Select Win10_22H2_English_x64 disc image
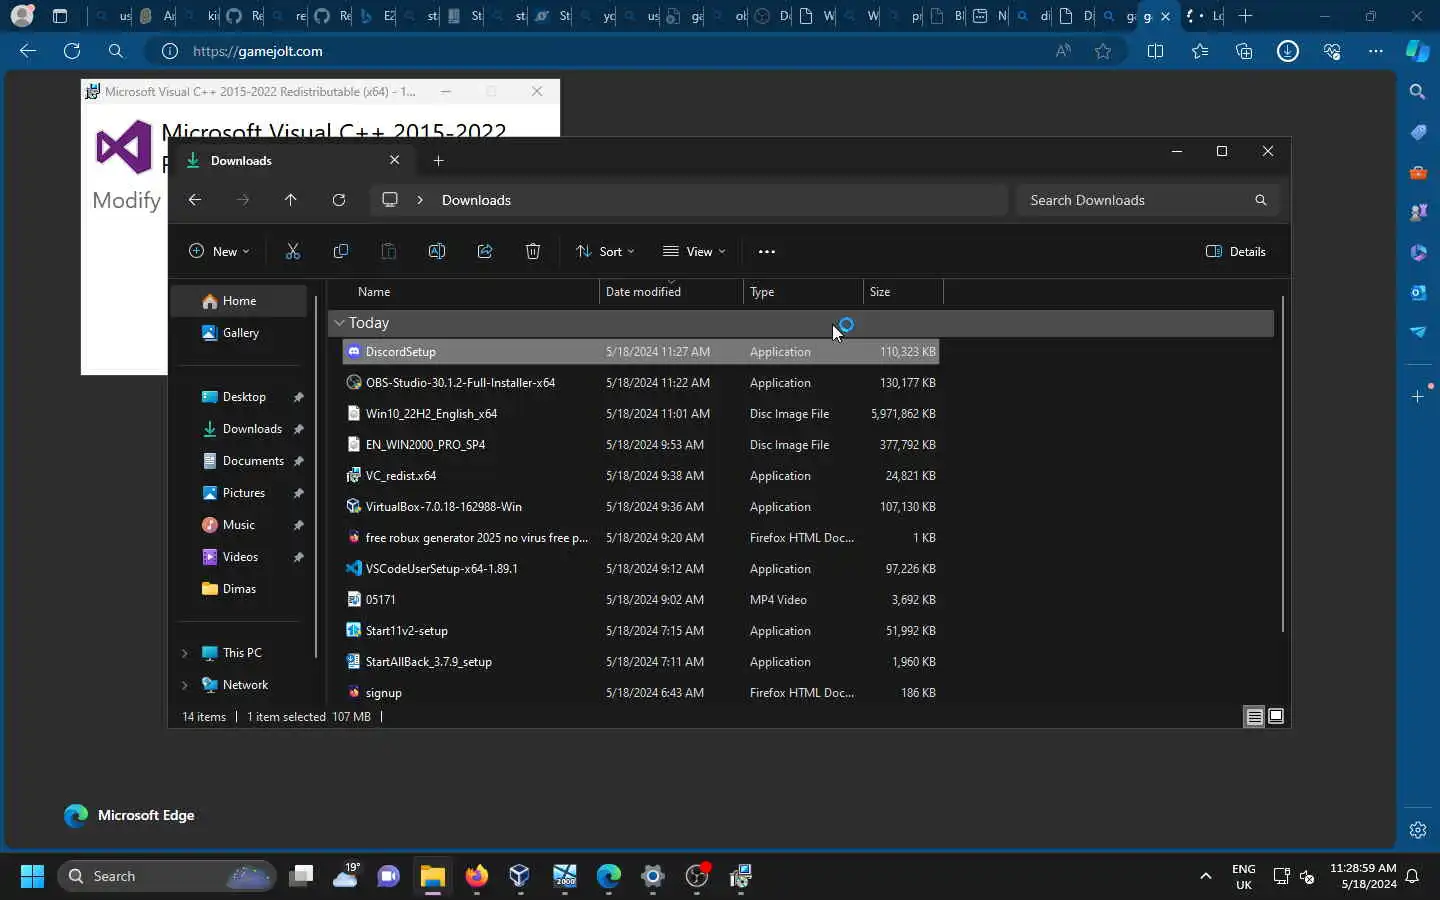The width and height of the screenshot is (1440, 900). pos(640,414)
